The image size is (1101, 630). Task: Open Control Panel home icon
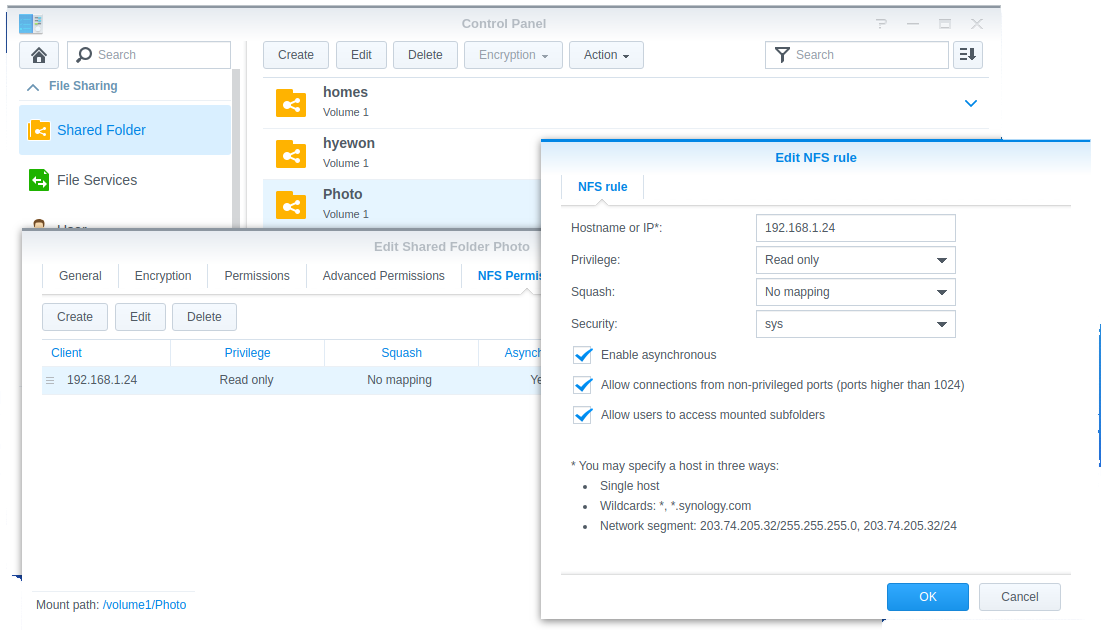tap(39, 55)
